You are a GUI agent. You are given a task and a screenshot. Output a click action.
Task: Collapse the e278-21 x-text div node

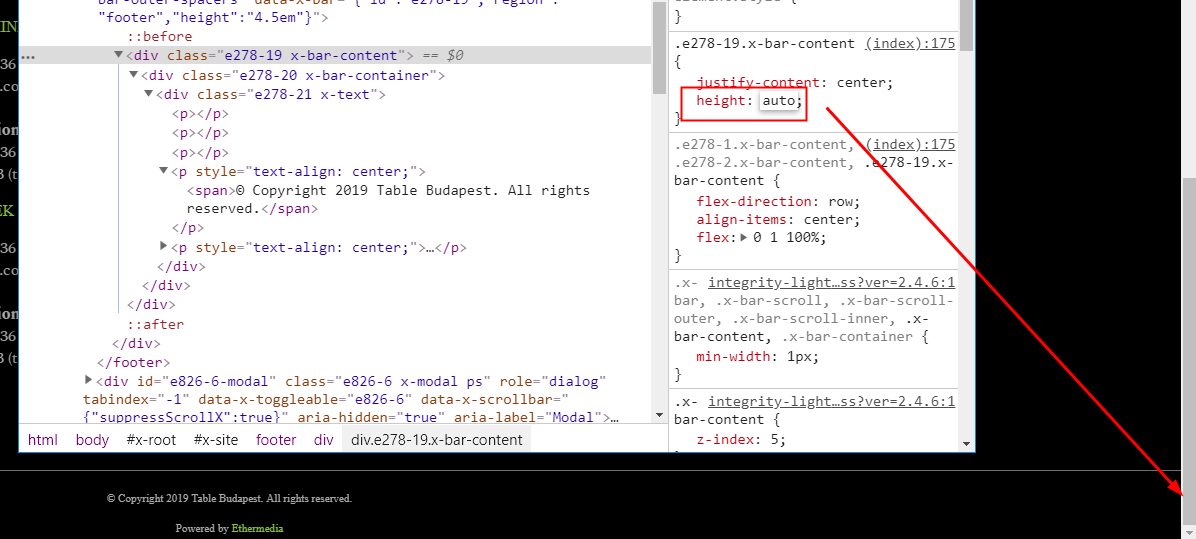pos(149,95)
